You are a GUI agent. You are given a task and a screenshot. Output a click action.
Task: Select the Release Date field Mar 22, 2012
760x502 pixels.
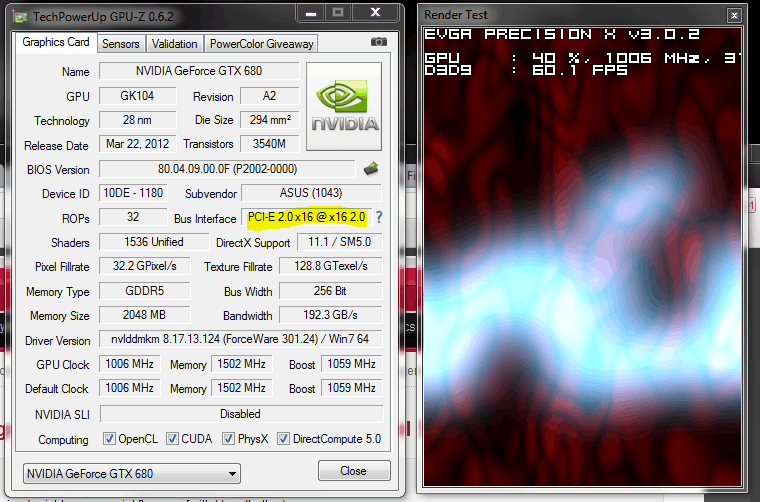click(137, 144)
